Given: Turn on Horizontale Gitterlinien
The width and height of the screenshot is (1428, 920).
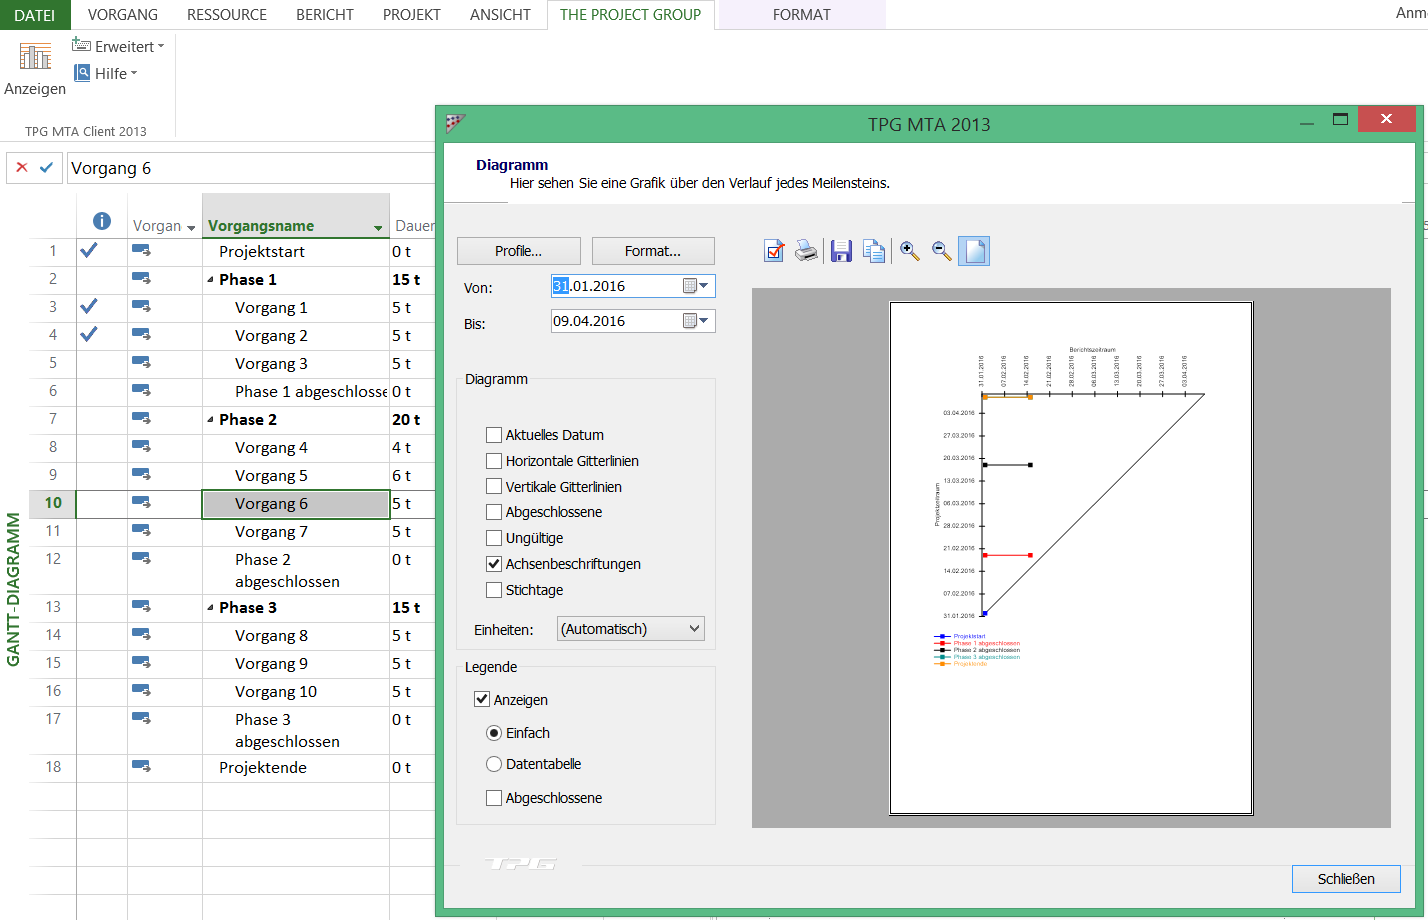Looking at the screenshot, I should click(x=494, y=461).
